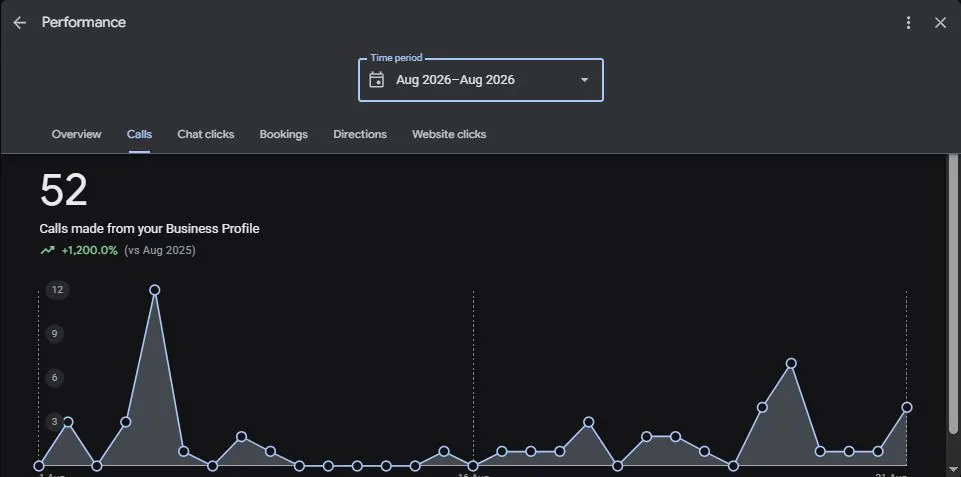961x477 pixels.
Task: Go back using the arrow beside Performance
Action: coord(20,23)
